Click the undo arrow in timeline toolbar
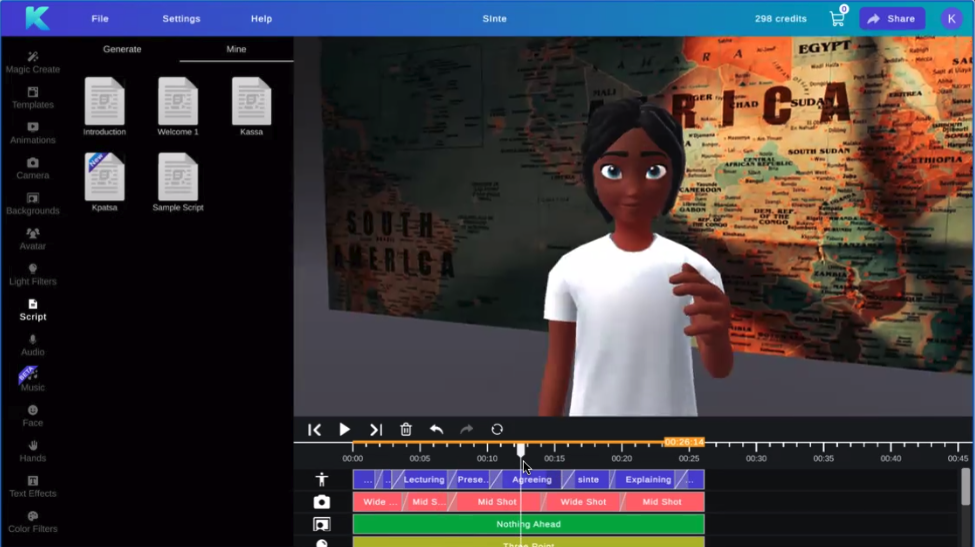Viewport: 975px width, 547px height. click(436, 429)
